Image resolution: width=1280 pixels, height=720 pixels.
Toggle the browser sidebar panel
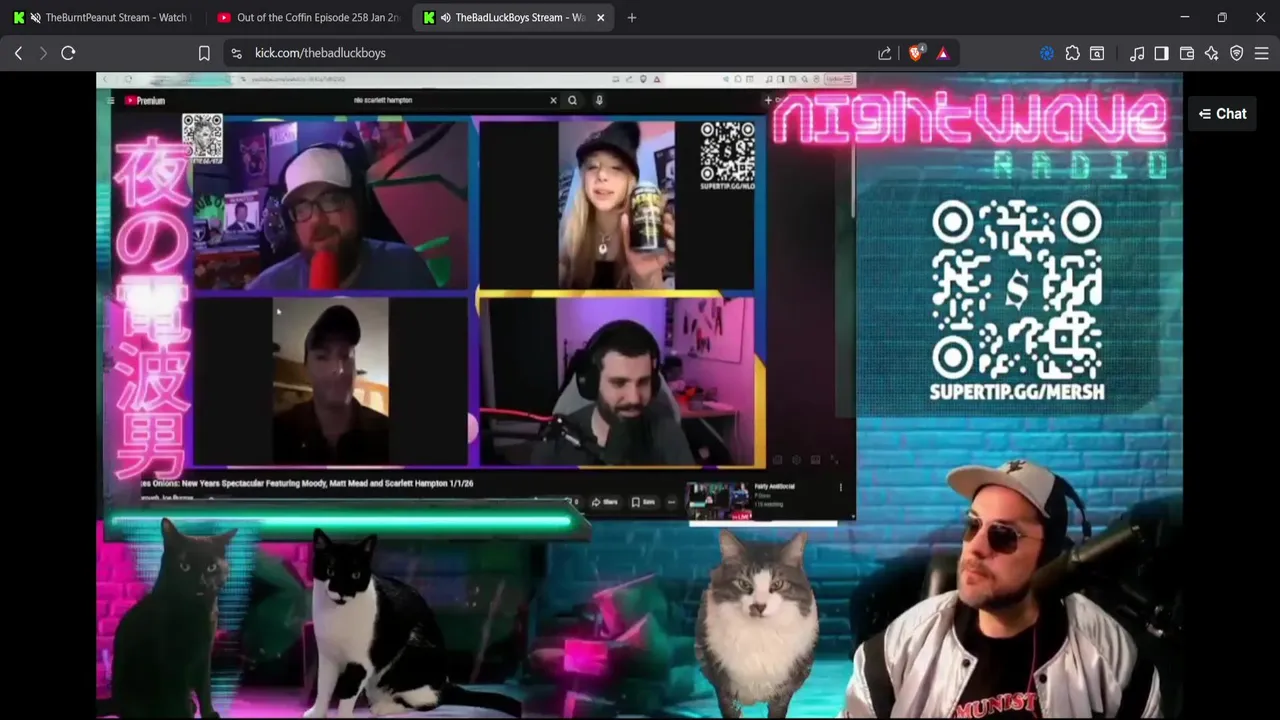(x=1161, y=53)
